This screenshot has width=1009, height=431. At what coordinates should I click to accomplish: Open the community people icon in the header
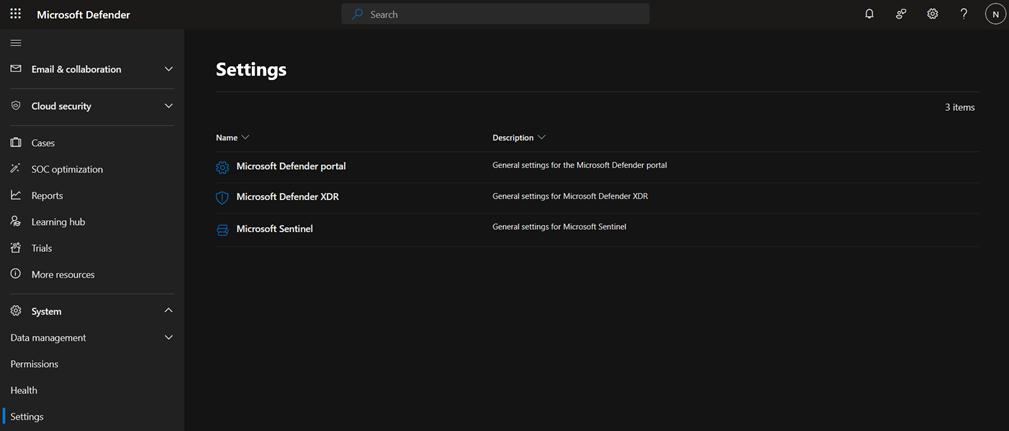pos(901,14)
